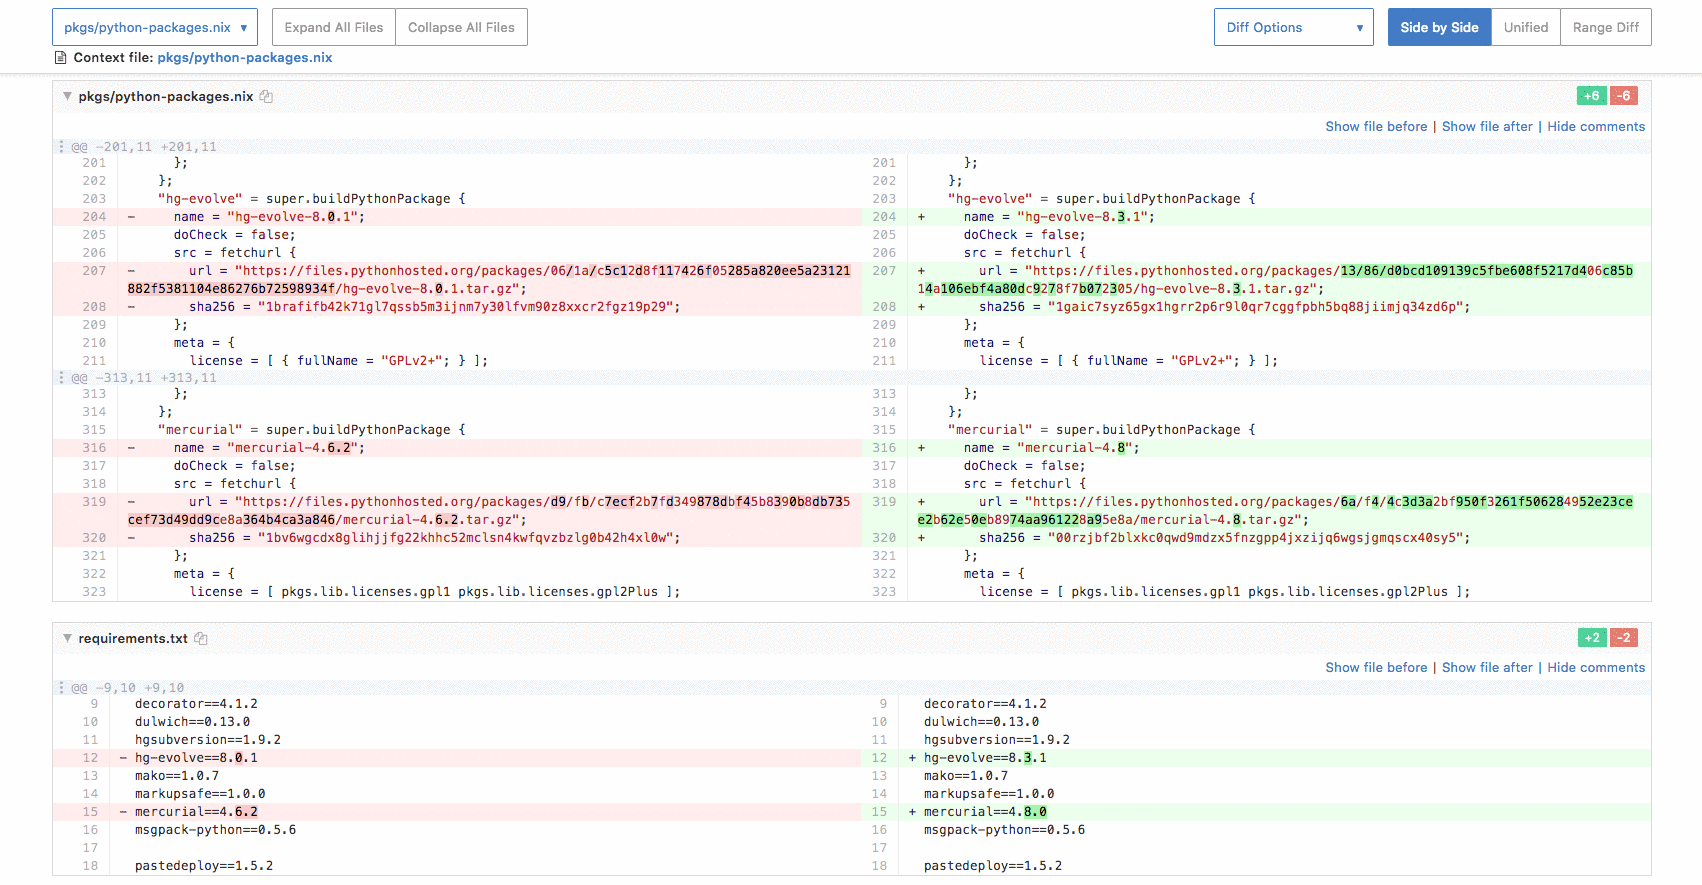Click the +6 additions badge
This screenshot has height=885, width=1702.
(x=1591, y=96)
